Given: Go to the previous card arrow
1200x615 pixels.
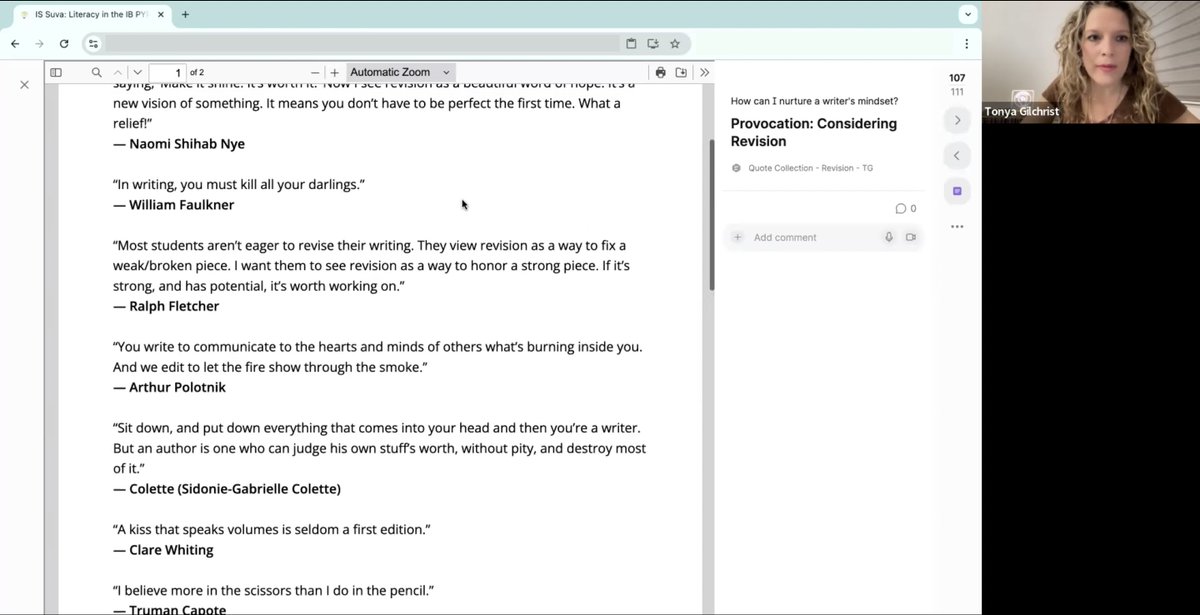Looking at the screenshot, I should tap(957, 155).
